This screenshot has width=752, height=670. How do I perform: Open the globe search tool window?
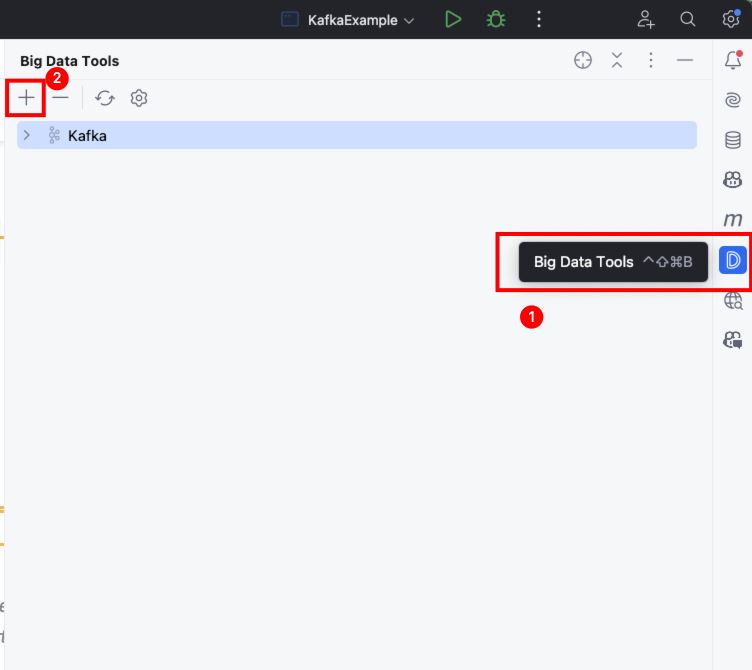(733, 301)
